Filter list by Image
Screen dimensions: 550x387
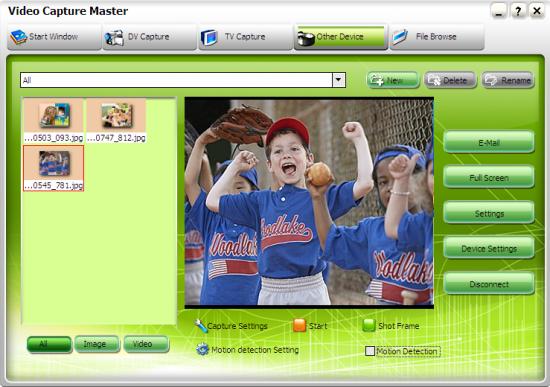point(97,344)
